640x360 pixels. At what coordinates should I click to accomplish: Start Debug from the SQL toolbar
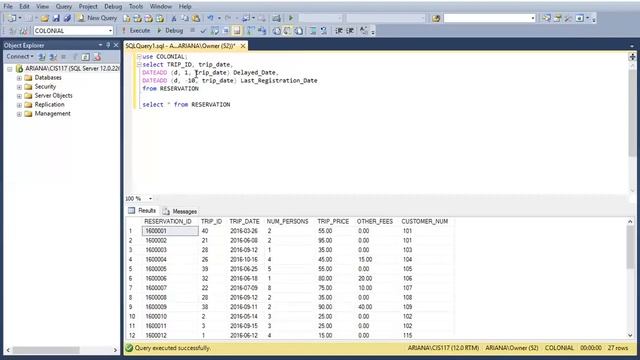[170, 31]
